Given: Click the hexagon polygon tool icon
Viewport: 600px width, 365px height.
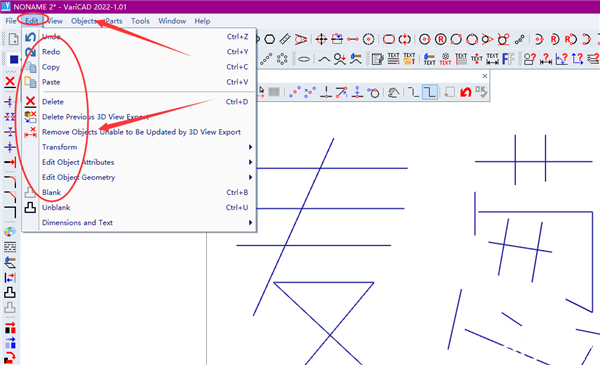Looking at the screenshot, I should click(x=270, y=39).
